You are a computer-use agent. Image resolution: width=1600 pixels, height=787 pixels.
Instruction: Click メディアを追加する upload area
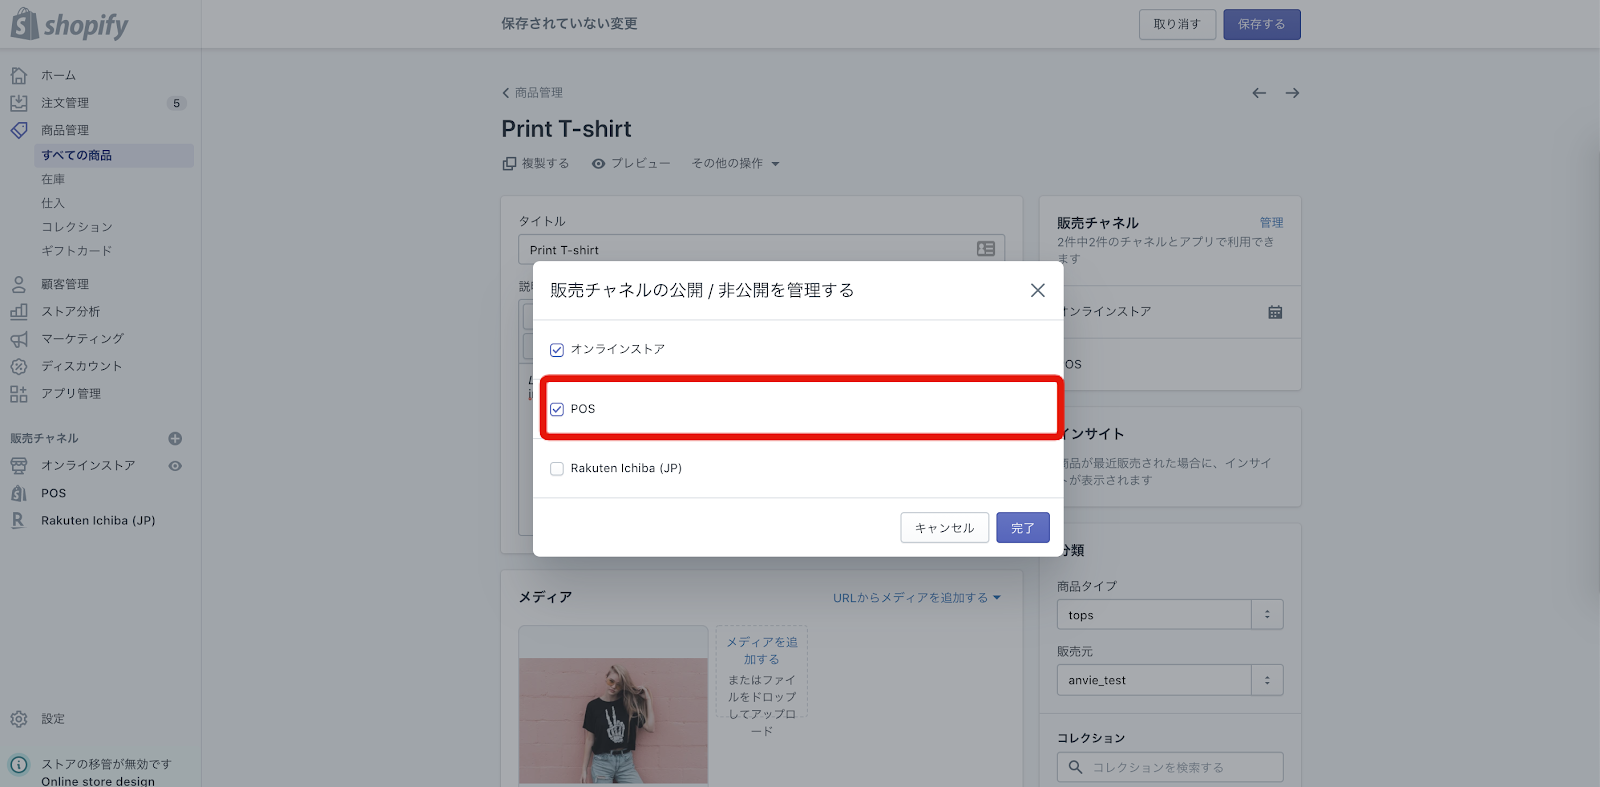(x=762, y=672)
